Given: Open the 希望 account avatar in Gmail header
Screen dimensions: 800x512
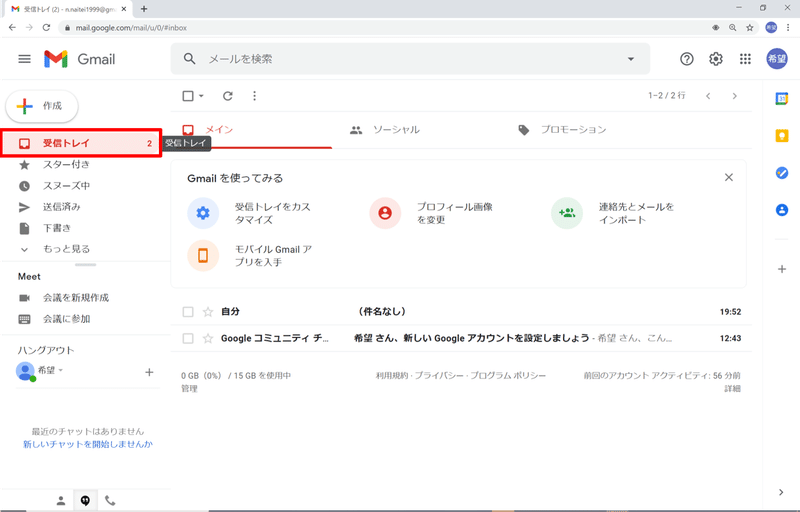Looking at the screenshot, I should click(x=777, y=59).
